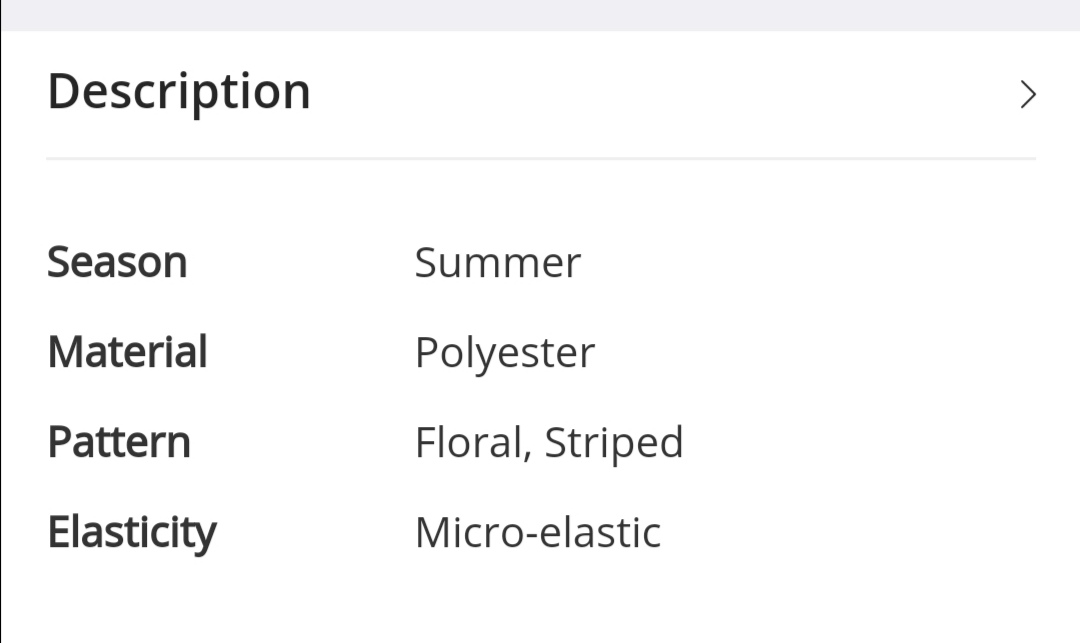Click the capital S in Summer
Image resolution: width=1080 pixels, height=643 pixels.
click(x=426, y=263)
